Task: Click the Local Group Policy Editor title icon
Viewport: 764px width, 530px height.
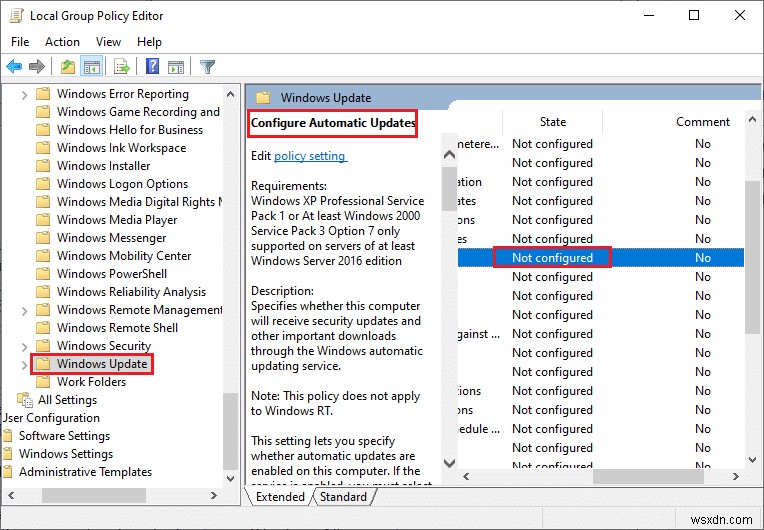Action: (16, 16)
